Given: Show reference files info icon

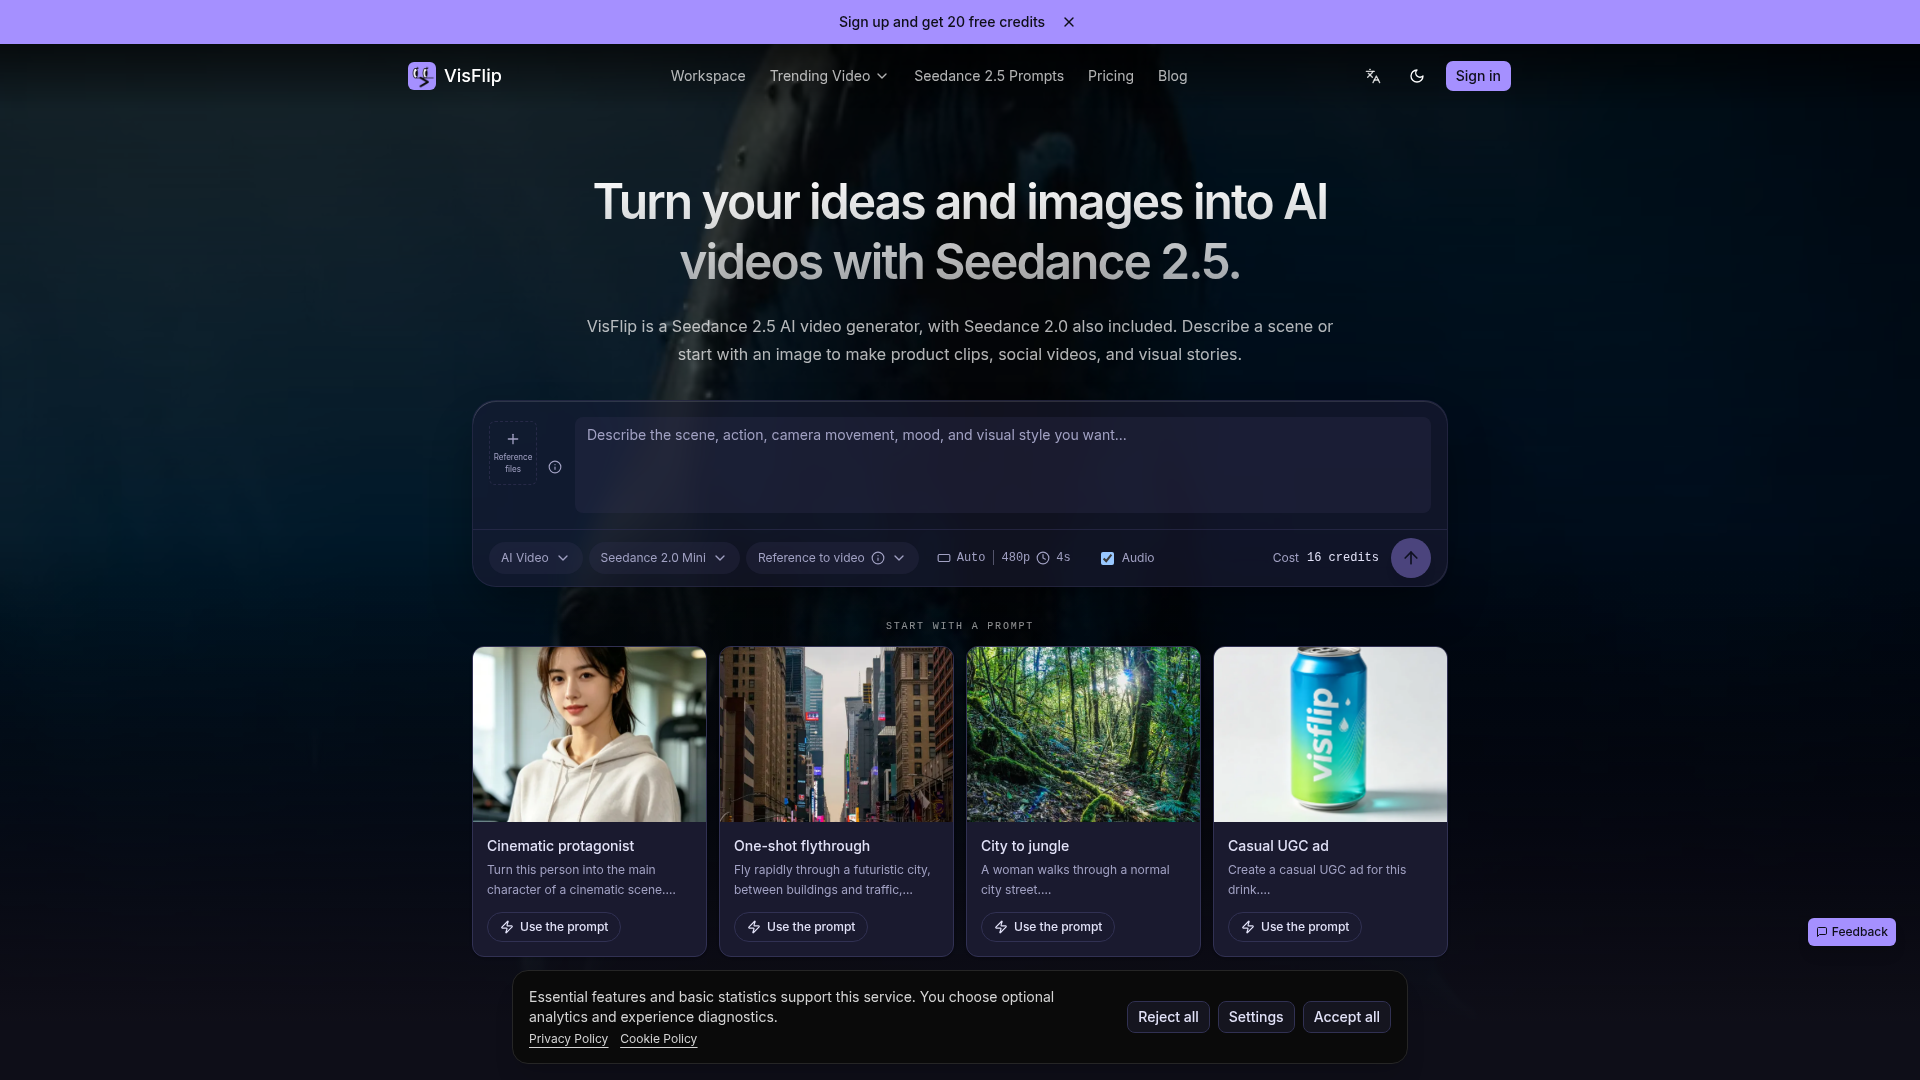Looking at the screenshot, I should tap(555, 467).
